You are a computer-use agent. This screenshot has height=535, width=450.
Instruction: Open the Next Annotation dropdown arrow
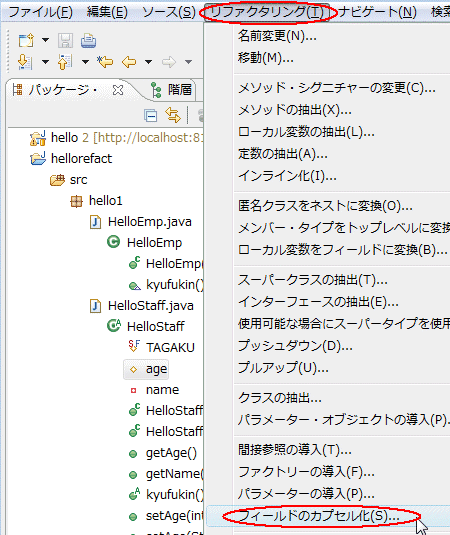coord(45,62)
